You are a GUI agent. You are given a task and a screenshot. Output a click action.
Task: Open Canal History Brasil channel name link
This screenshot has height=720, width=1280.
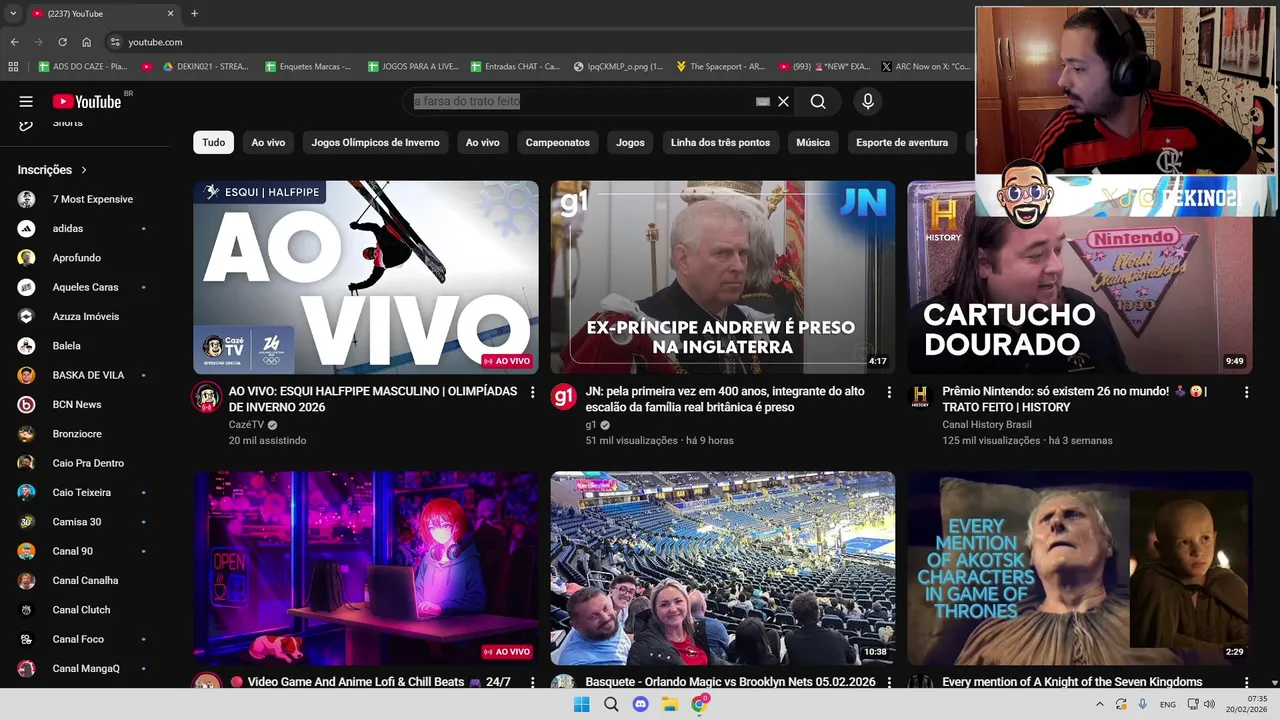987,425
